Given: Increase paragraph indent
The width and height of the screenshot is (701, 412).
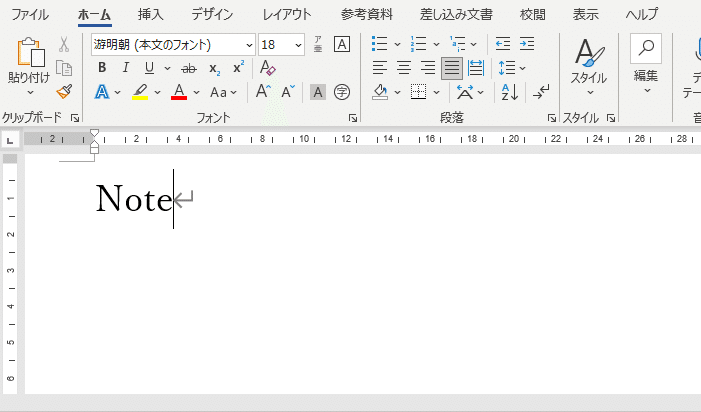Looking at the screenshot, I should pyautogui.click(x=527, y=44).
